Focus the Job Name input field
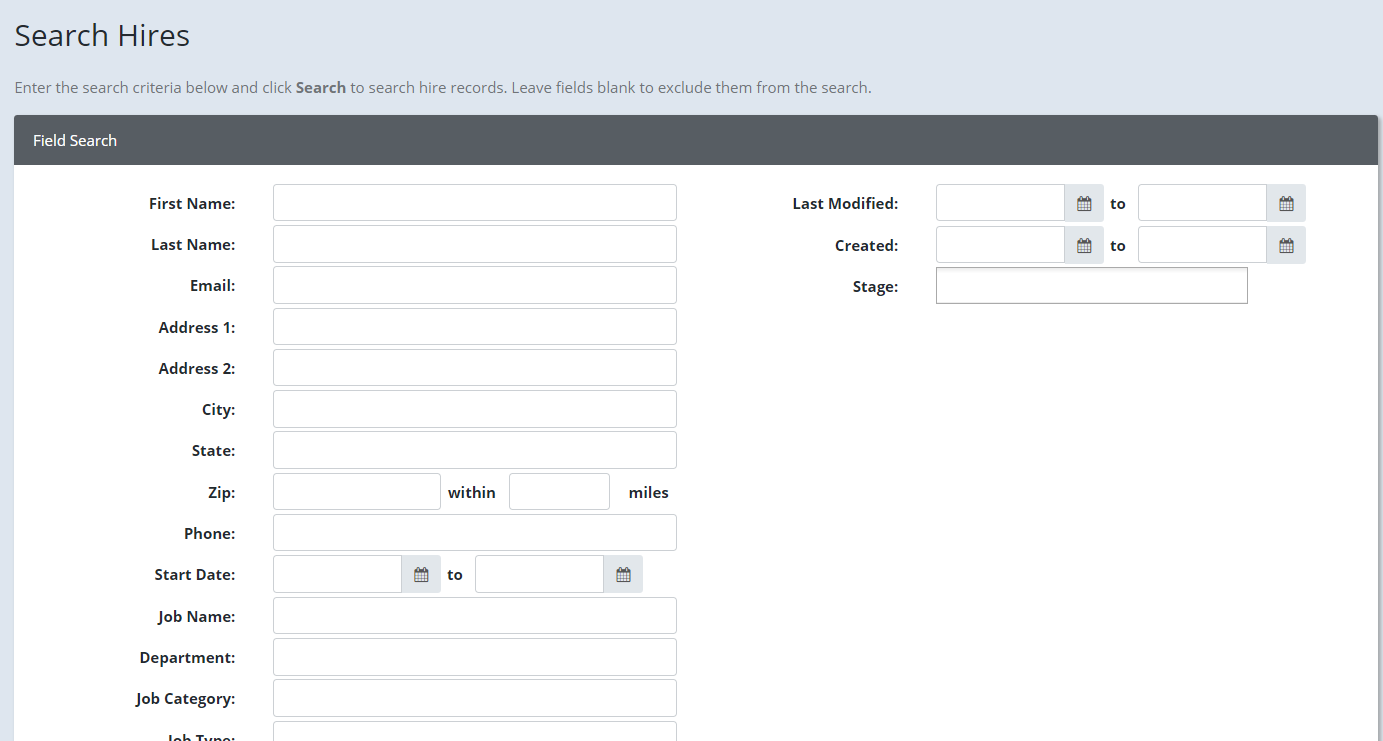The image size is (1383, 741). (474, 615)
